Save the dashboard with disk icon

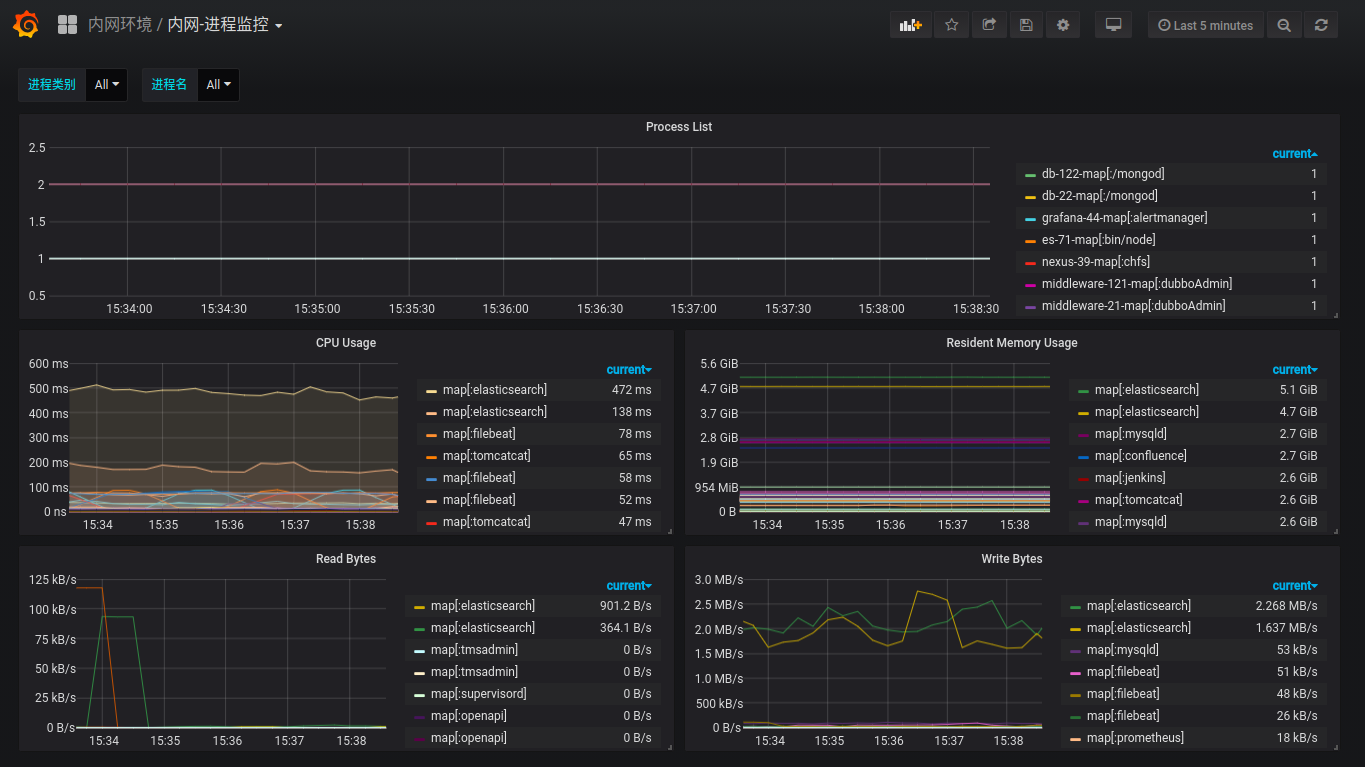1026,25
